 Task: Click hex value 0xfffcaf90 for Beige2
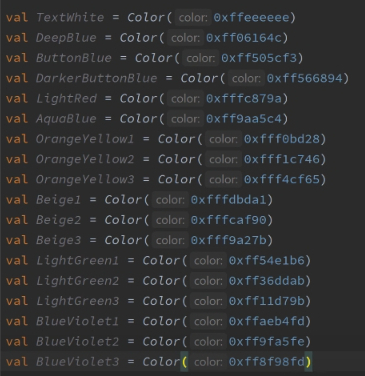(x=229, y=220)
